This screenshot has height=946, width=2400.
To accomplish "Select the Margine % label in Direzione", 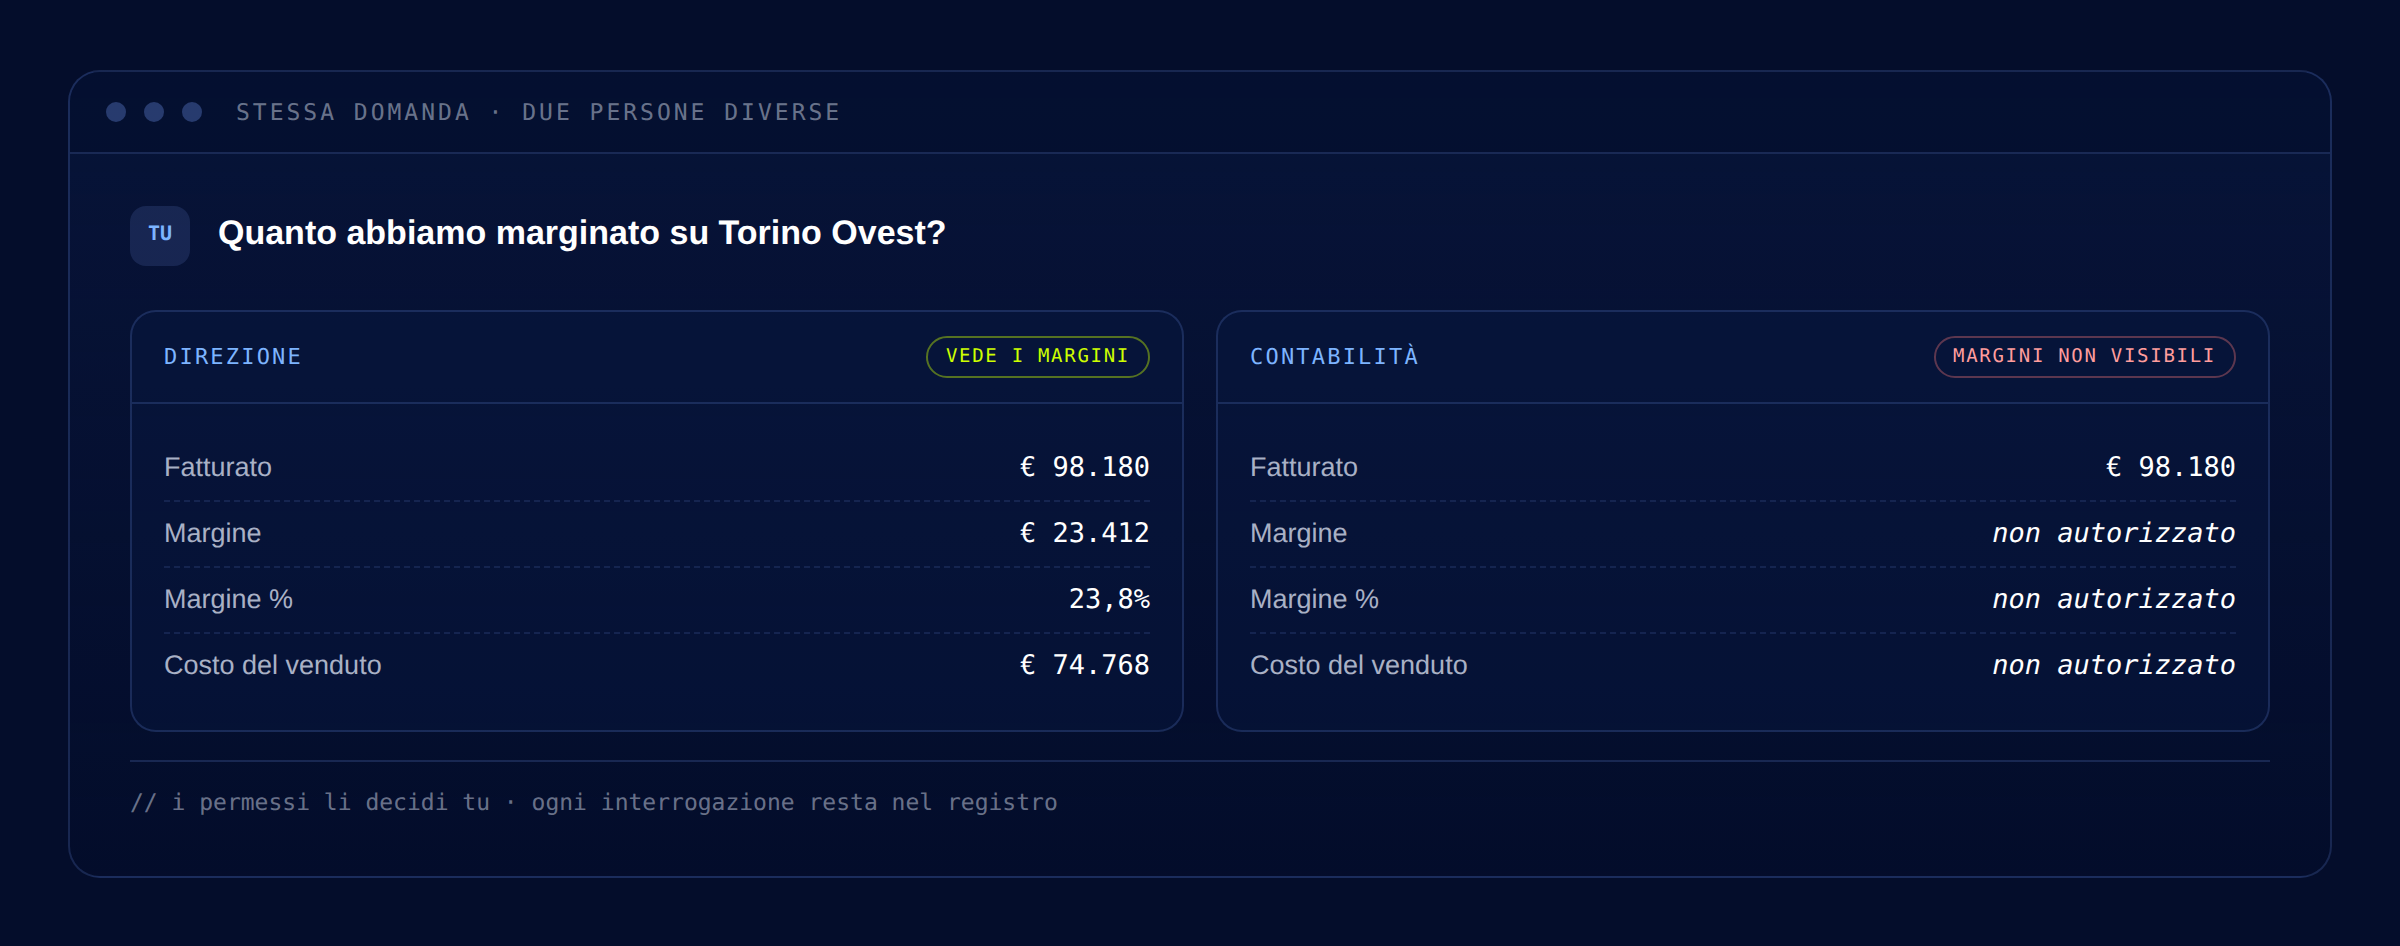I will point(228,599).
